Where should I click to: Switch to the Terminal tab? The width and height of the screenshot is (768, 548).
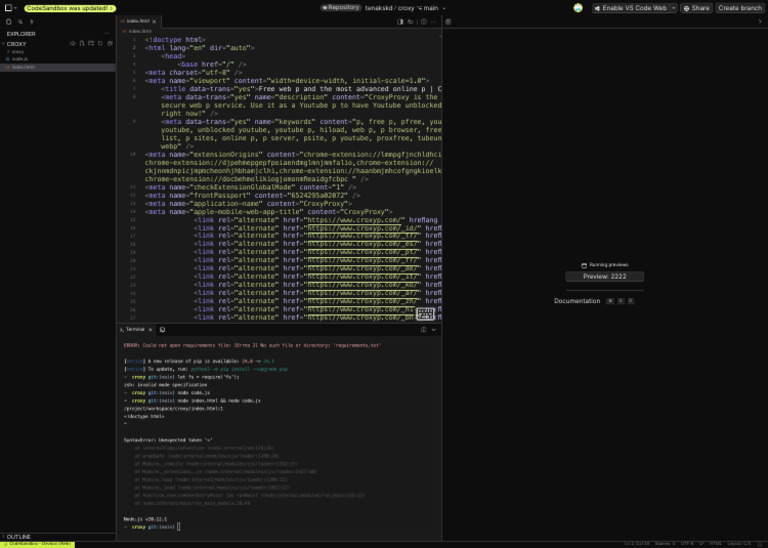[134, 329]
